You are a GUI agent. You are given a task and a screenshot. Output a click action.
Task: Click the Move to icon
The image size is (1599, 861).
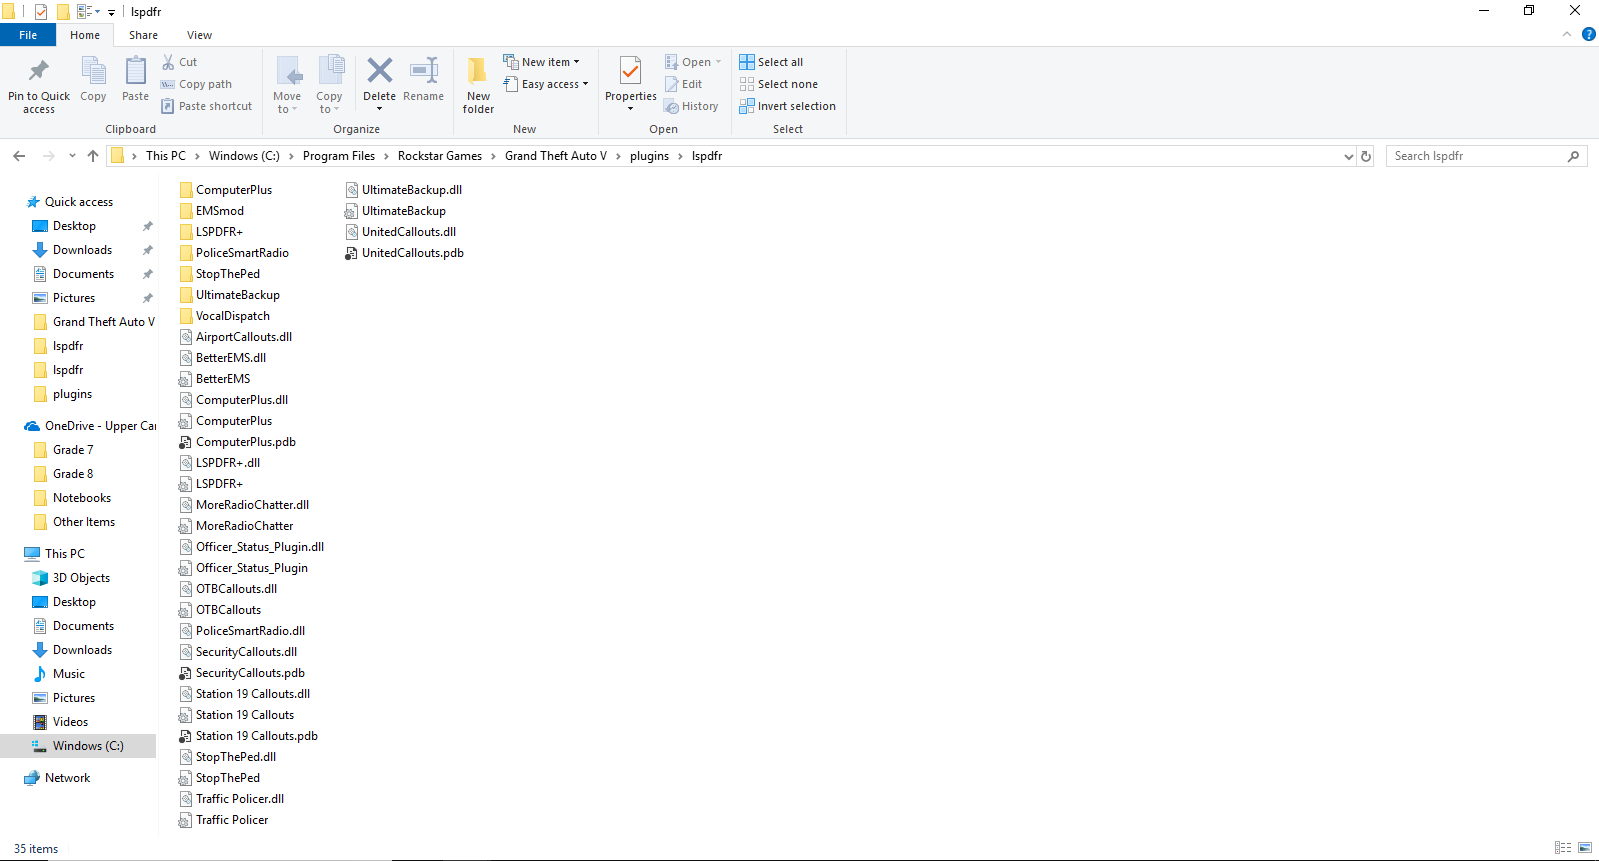288,71
